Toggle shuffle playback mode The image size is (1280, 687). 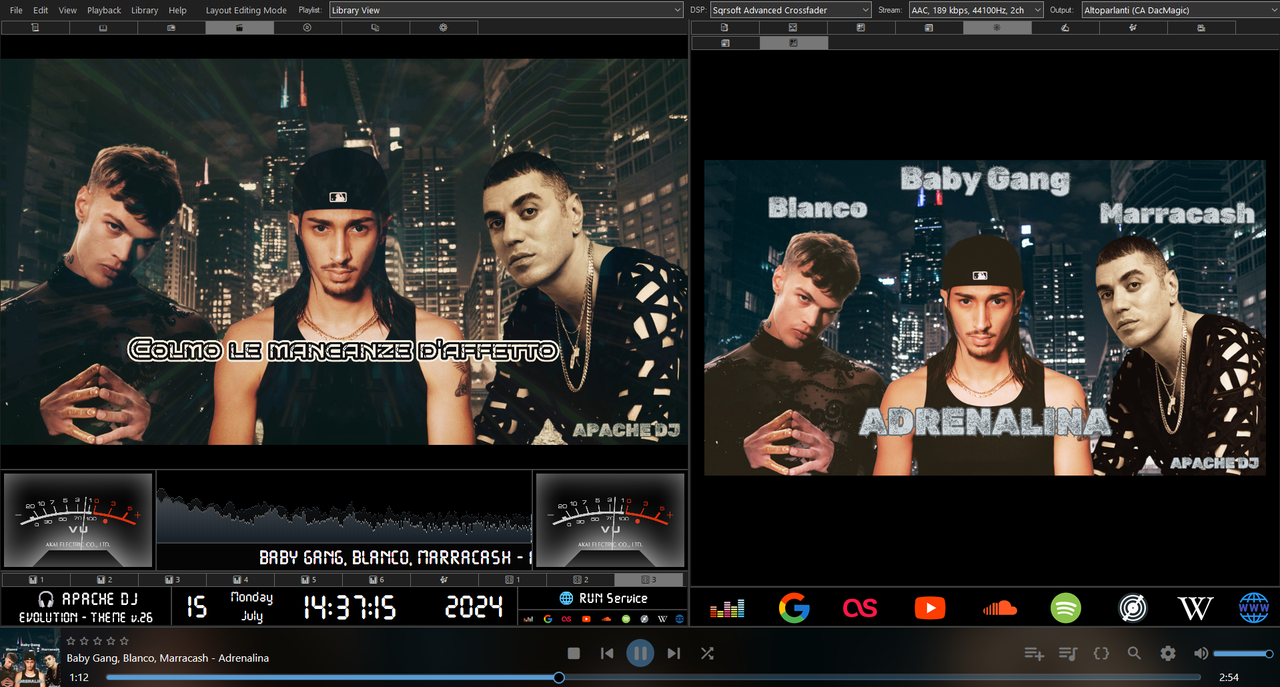707,653
